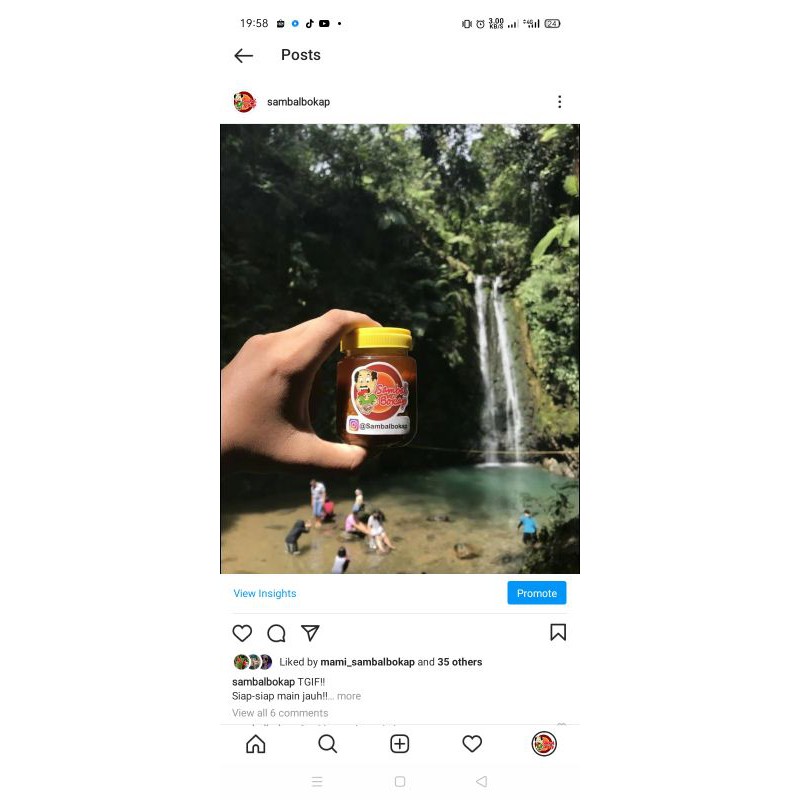The width and height of the screenshot is (800, 800).
Task: Click the Promote button
Action: [536, 593]
